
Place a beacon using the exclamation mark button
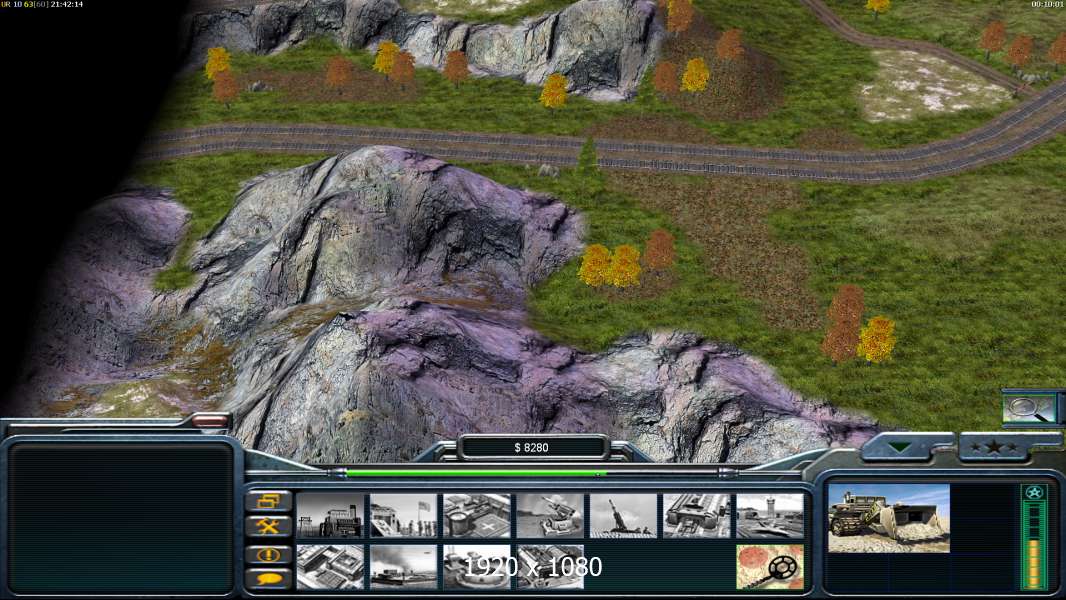[x=269, y=555]
